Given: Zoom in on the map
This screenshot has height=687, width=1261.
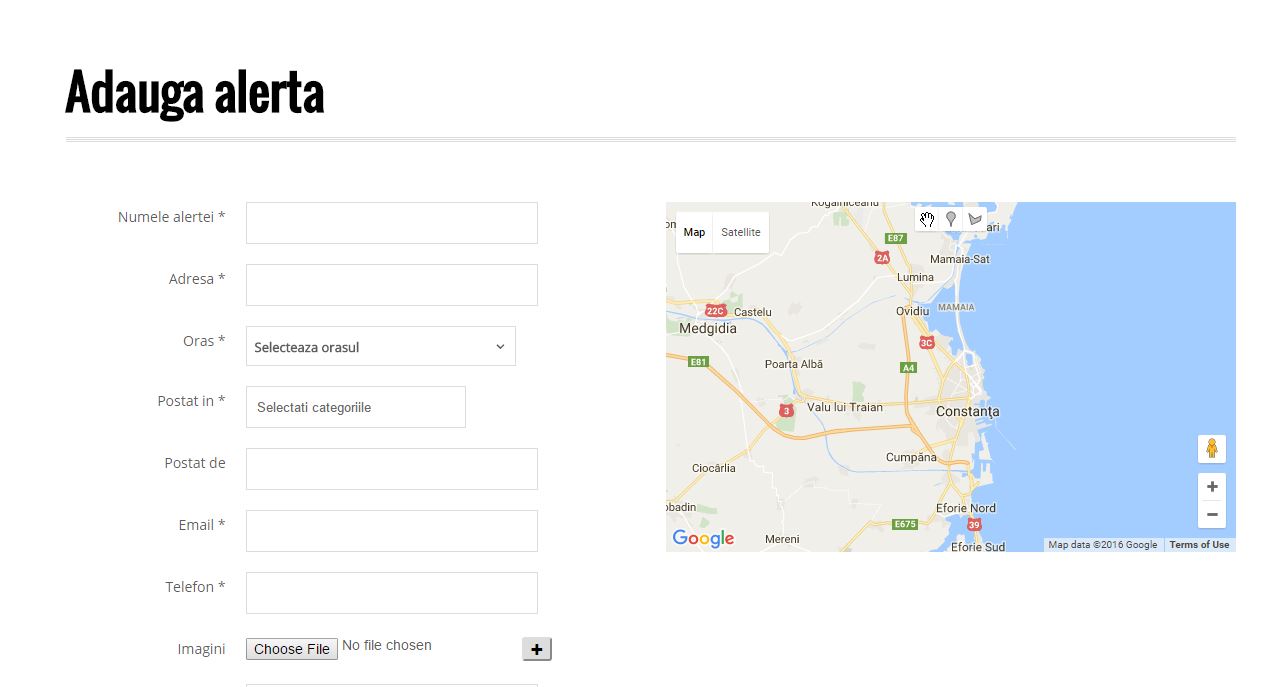Looking at the screenshot, I should click(1212, 487).
